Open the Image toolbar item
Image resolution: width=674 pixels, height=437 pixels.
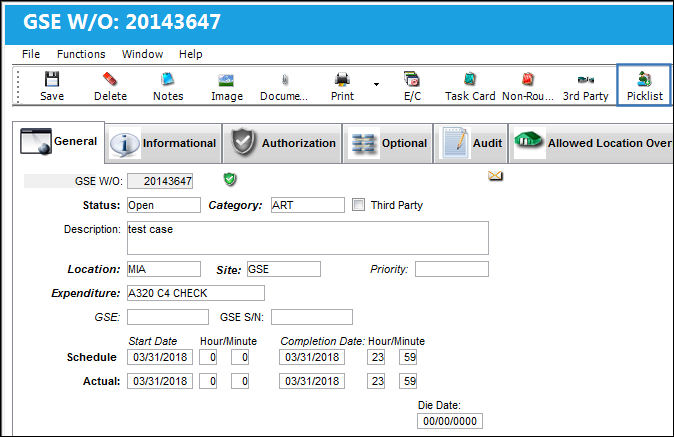227,86
